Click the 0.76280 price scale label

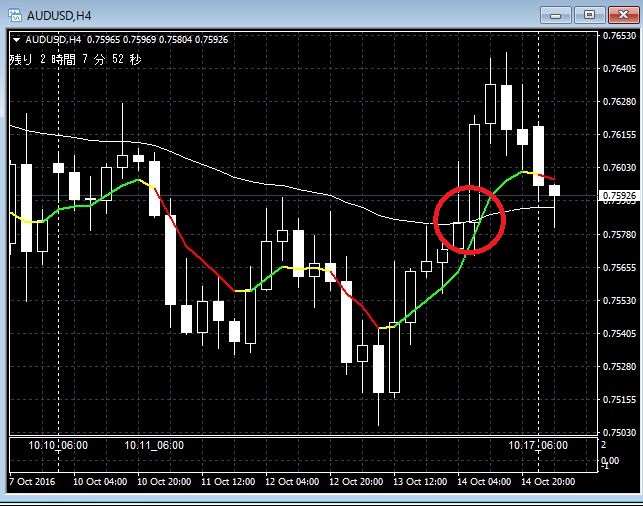(x=619, y=101)
